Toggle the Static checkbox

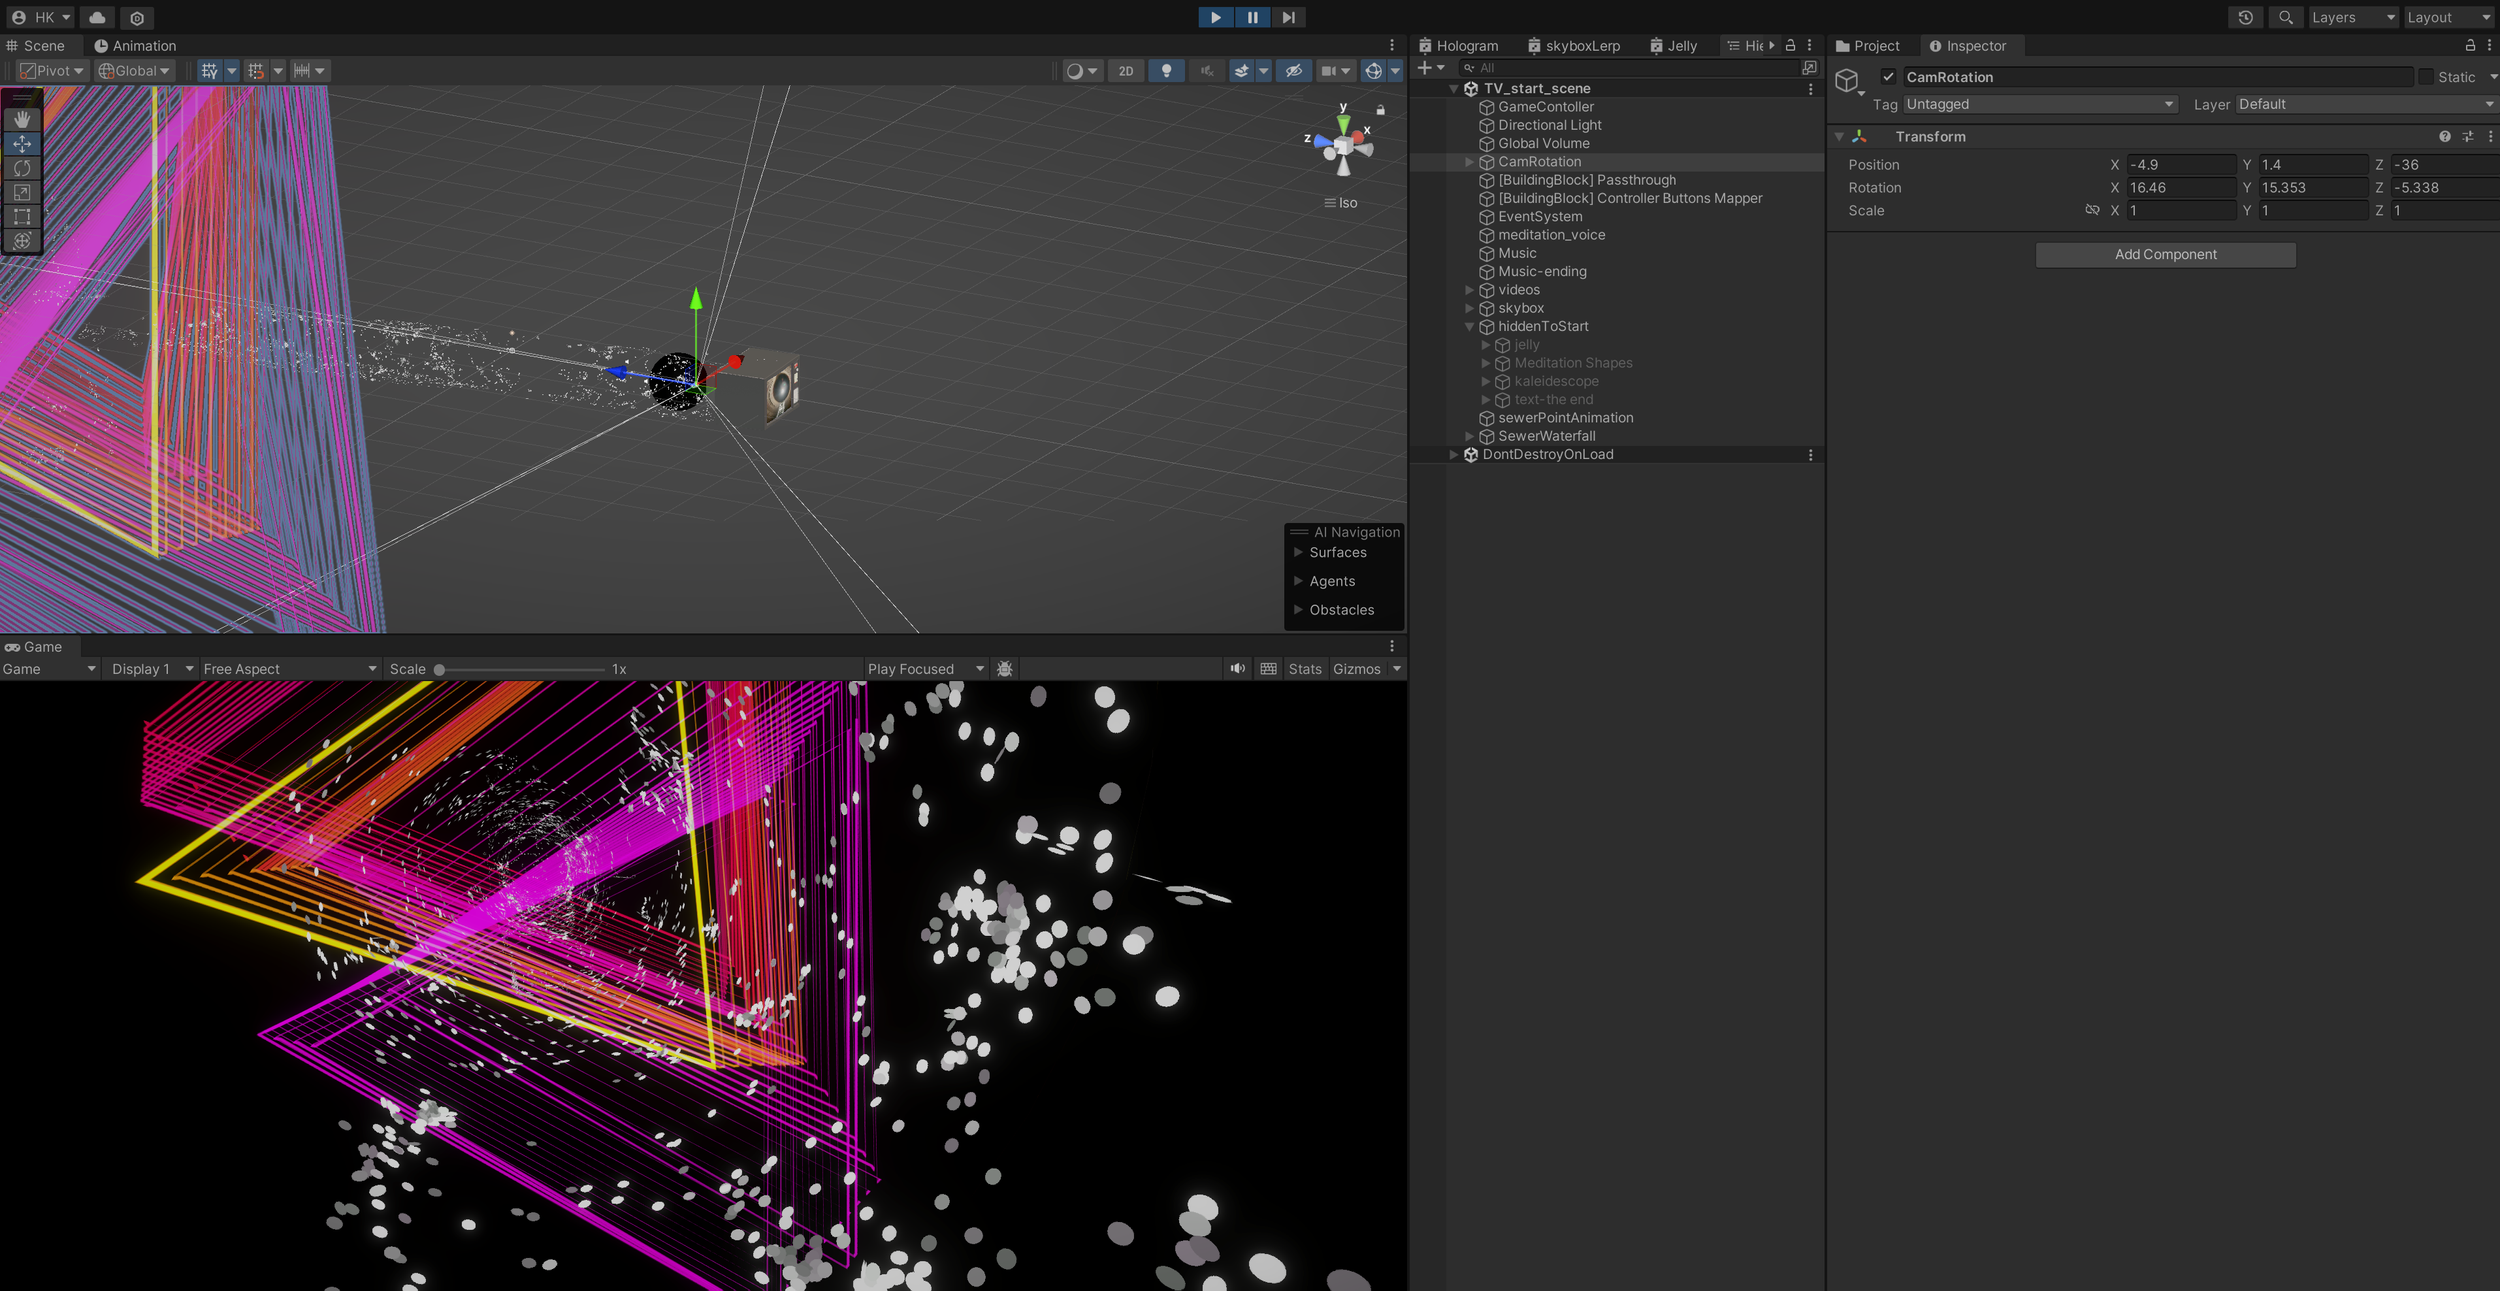point(2425,77)
